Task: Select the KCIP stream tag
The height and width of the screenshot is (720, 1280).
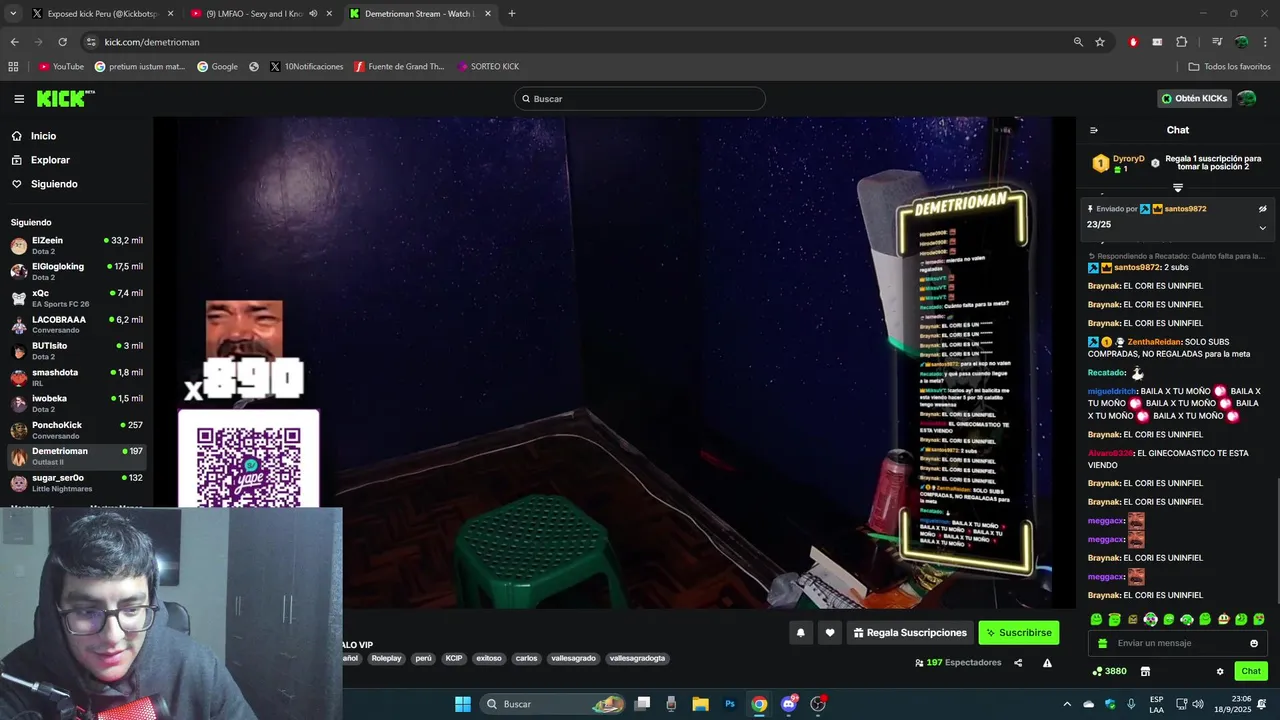Action: tap(454, 659)
